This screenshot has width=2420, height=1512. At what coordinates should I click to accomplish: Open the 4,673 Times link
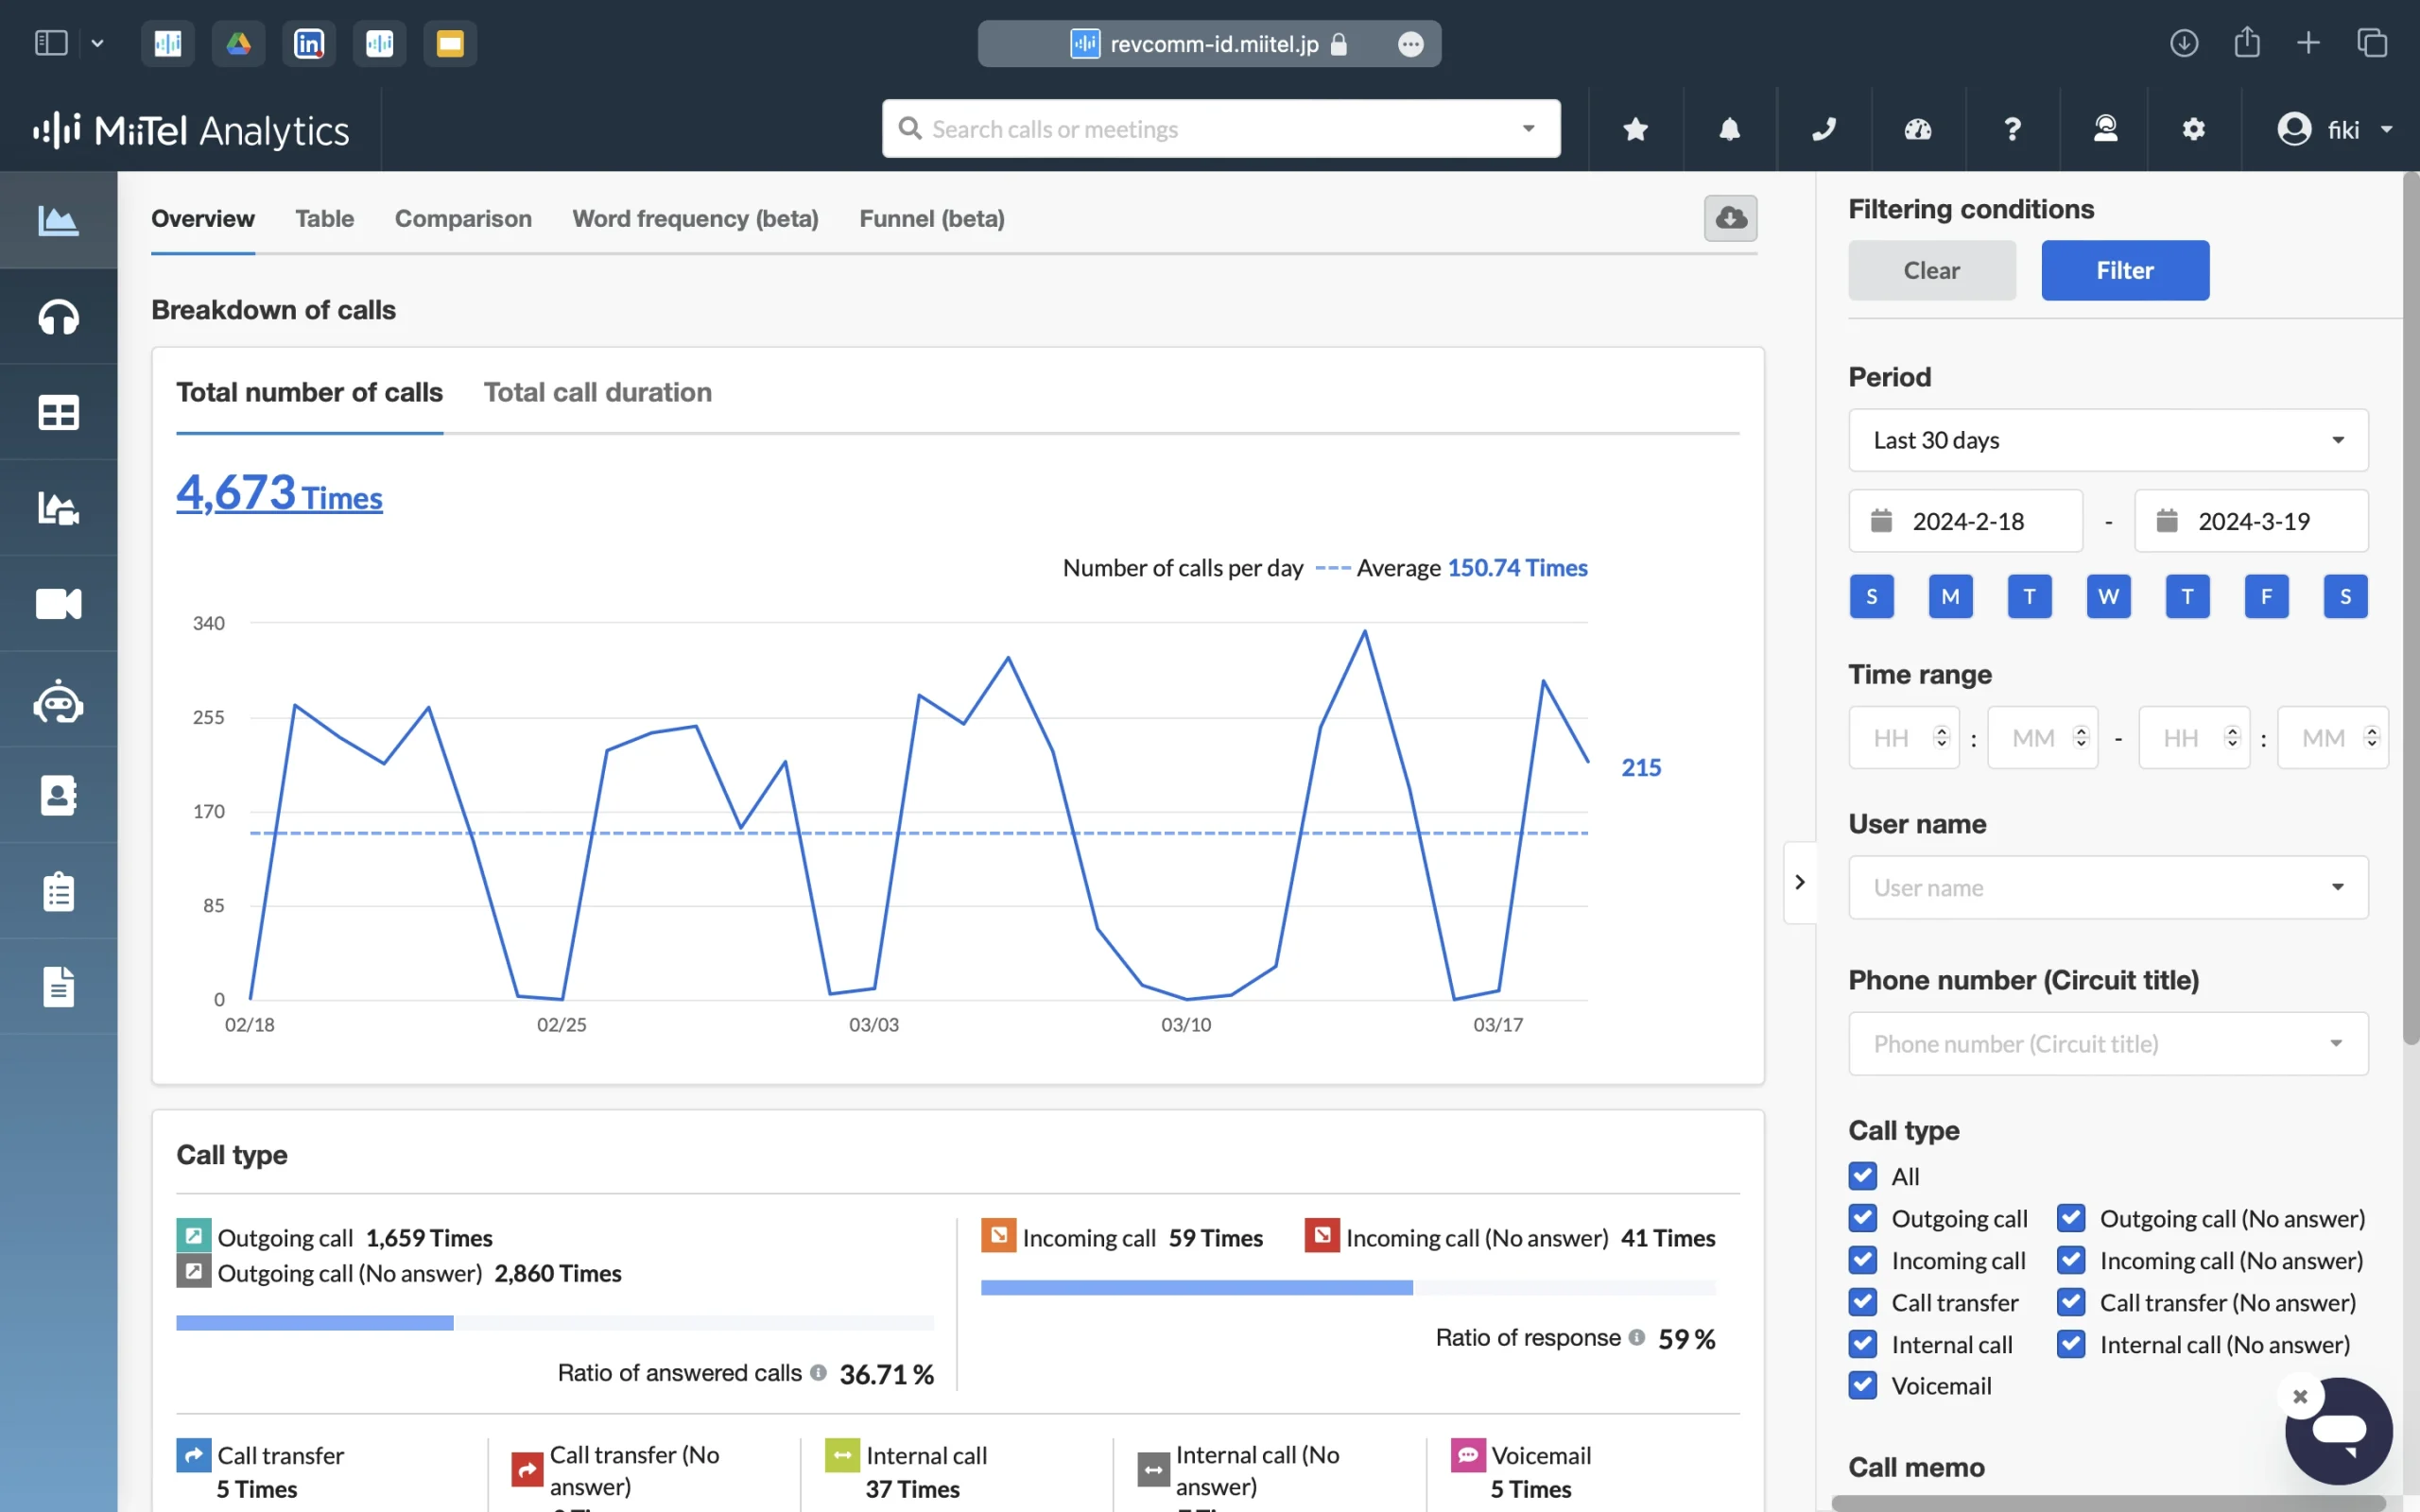[279, 493]
